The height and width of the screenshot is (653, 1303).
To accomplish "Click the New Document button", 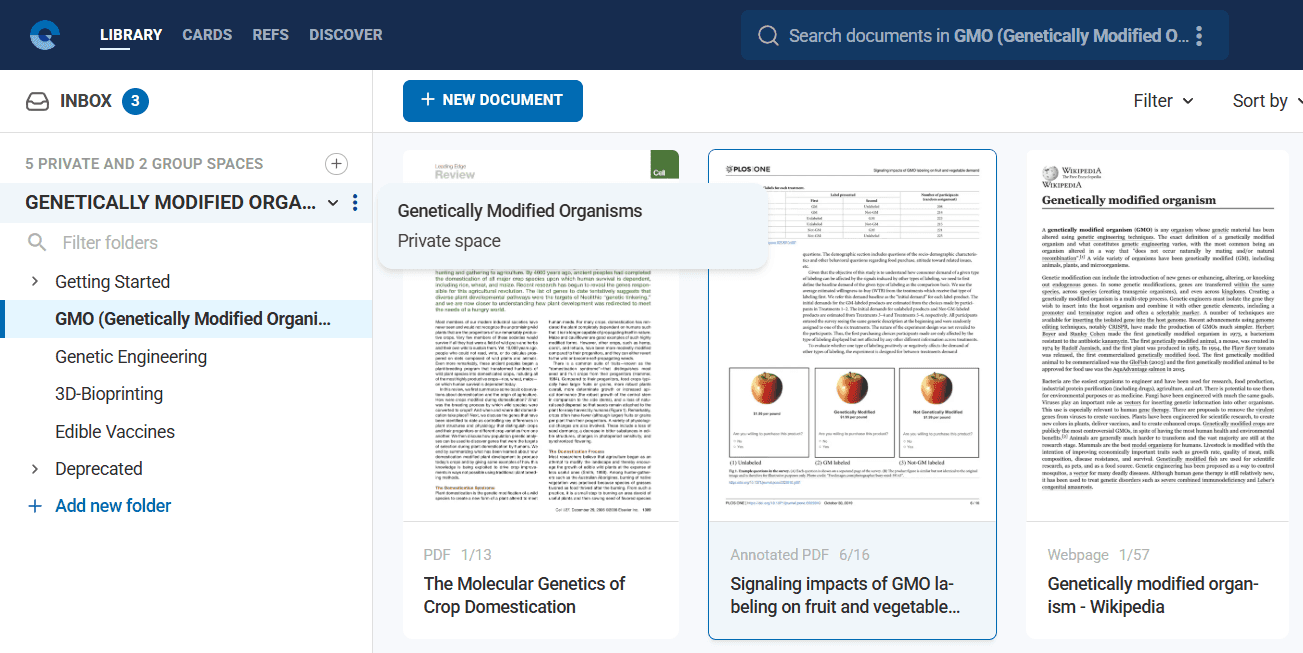I will [492, 100].
